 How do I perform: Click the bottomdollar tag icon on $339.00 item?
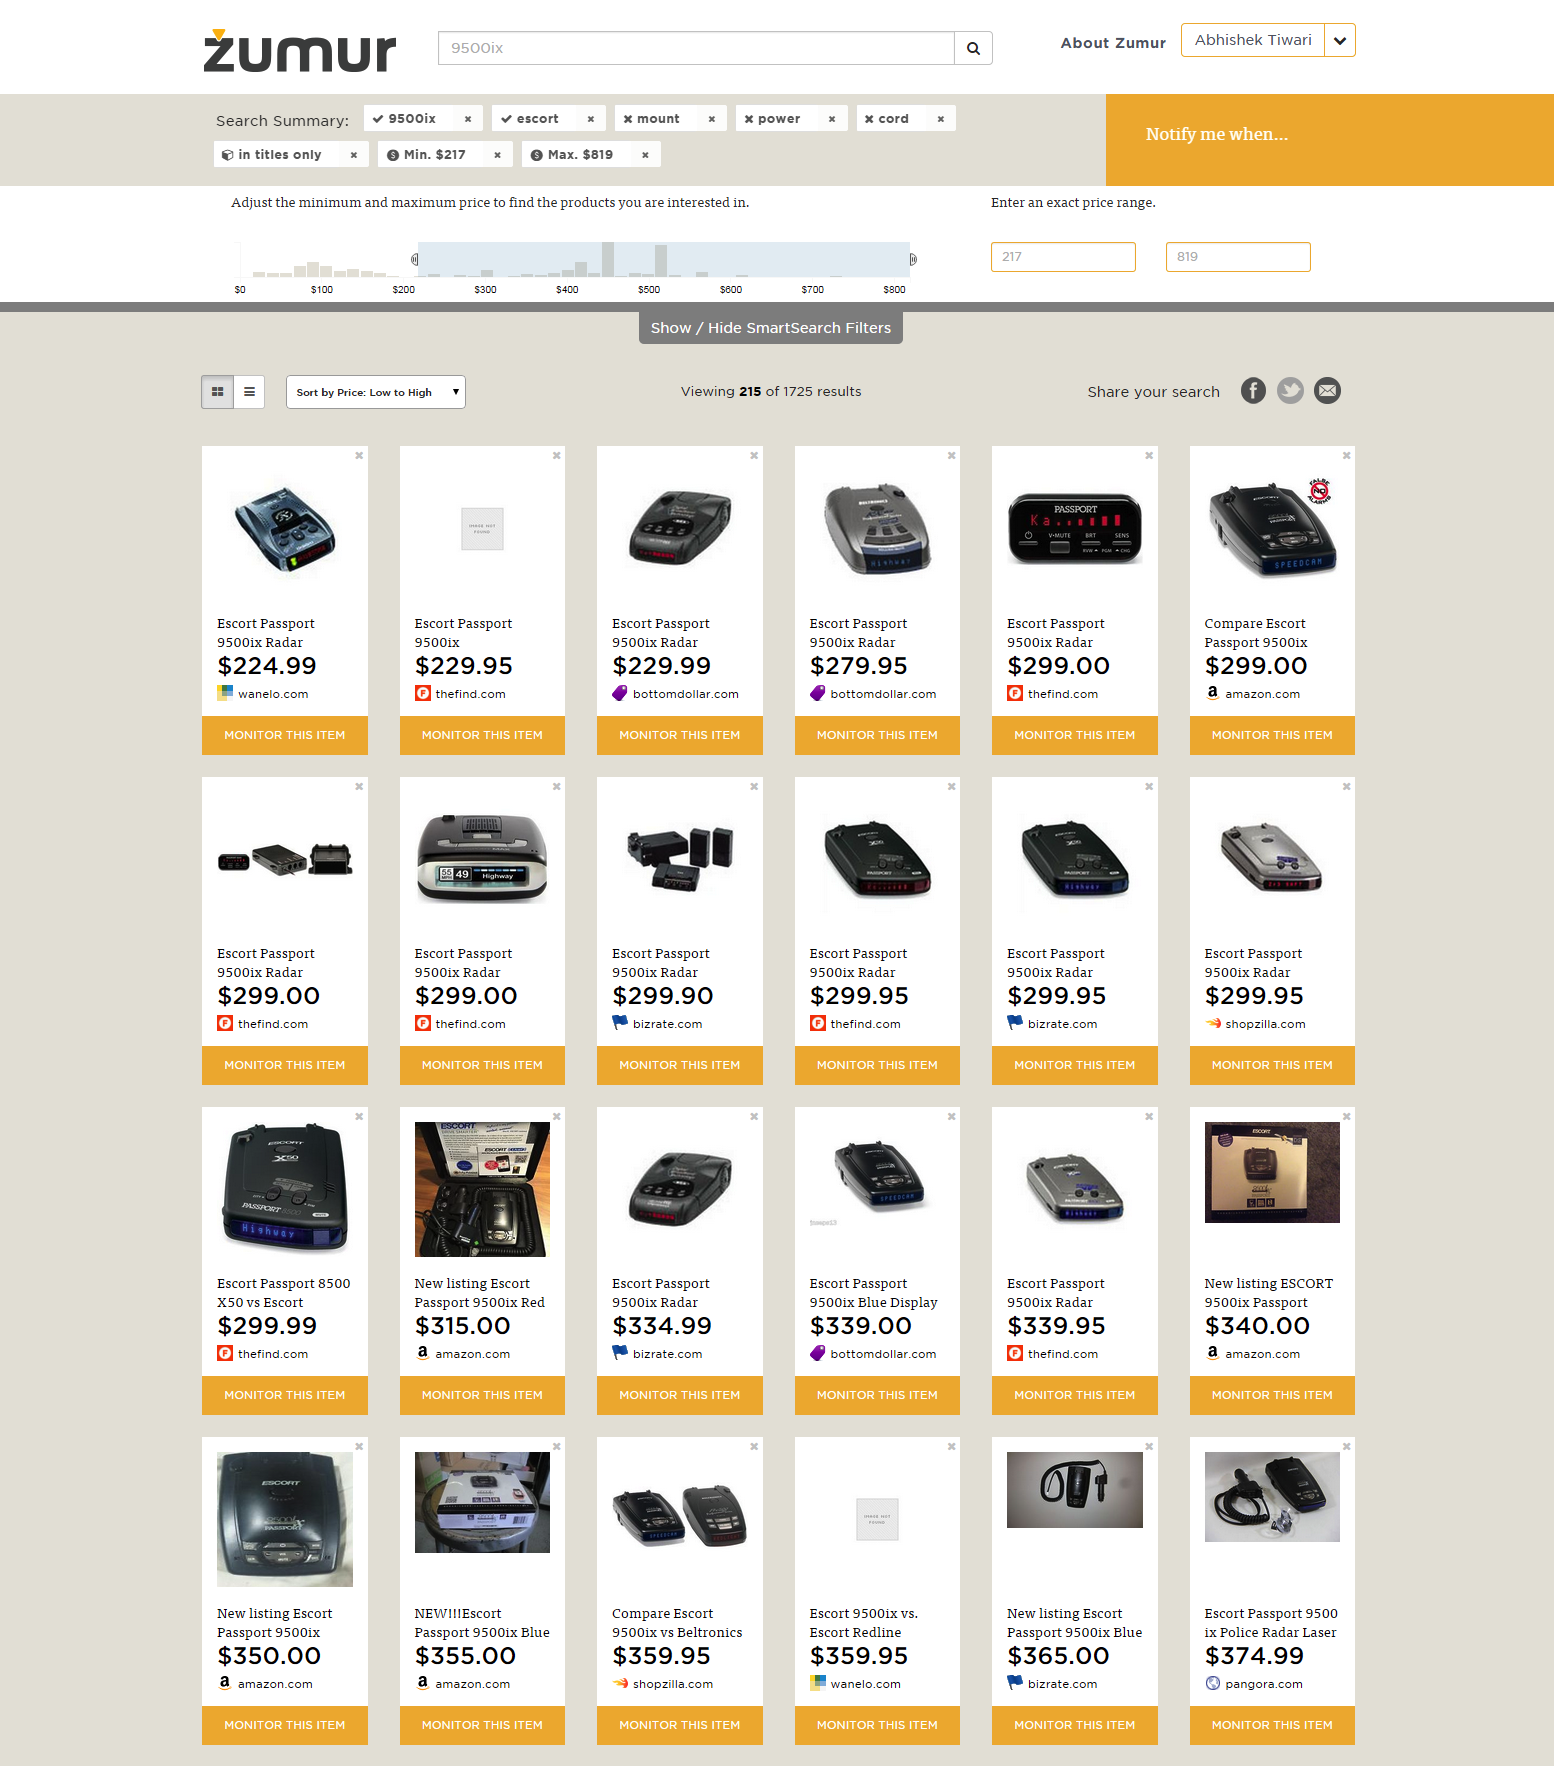[817, 1353]
